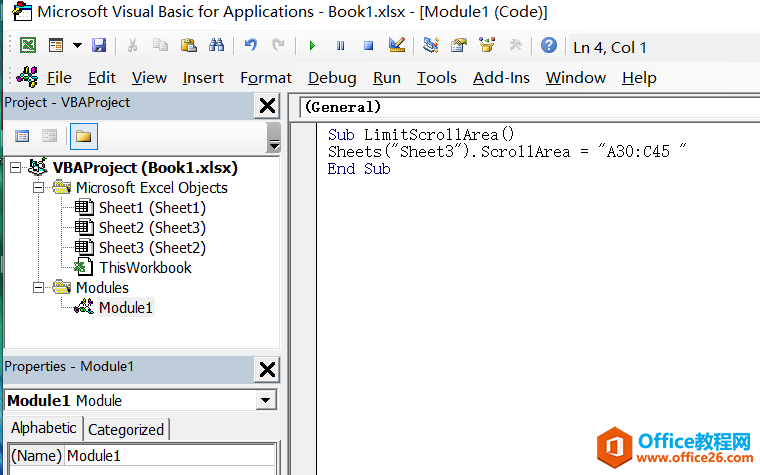Collapse the VBAProject (Book1.xlsx) node
The height and width of the screenshot is (475, 760).
[16, 168]
